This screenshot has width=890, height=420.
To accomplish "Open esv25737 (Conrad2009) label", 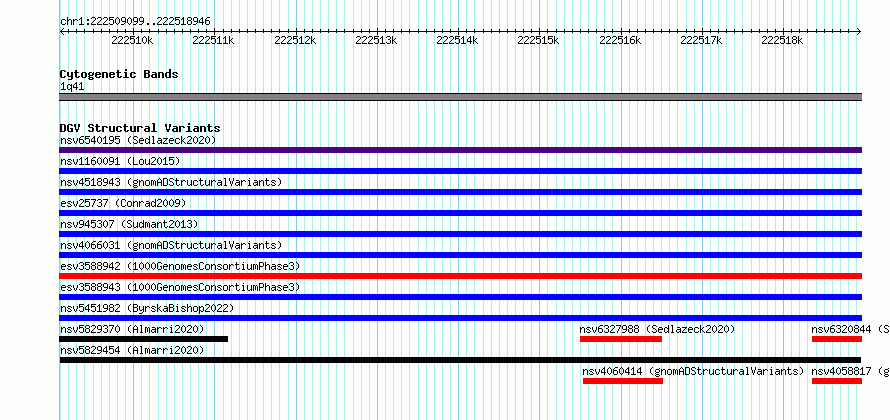I will tap(123, 203).
